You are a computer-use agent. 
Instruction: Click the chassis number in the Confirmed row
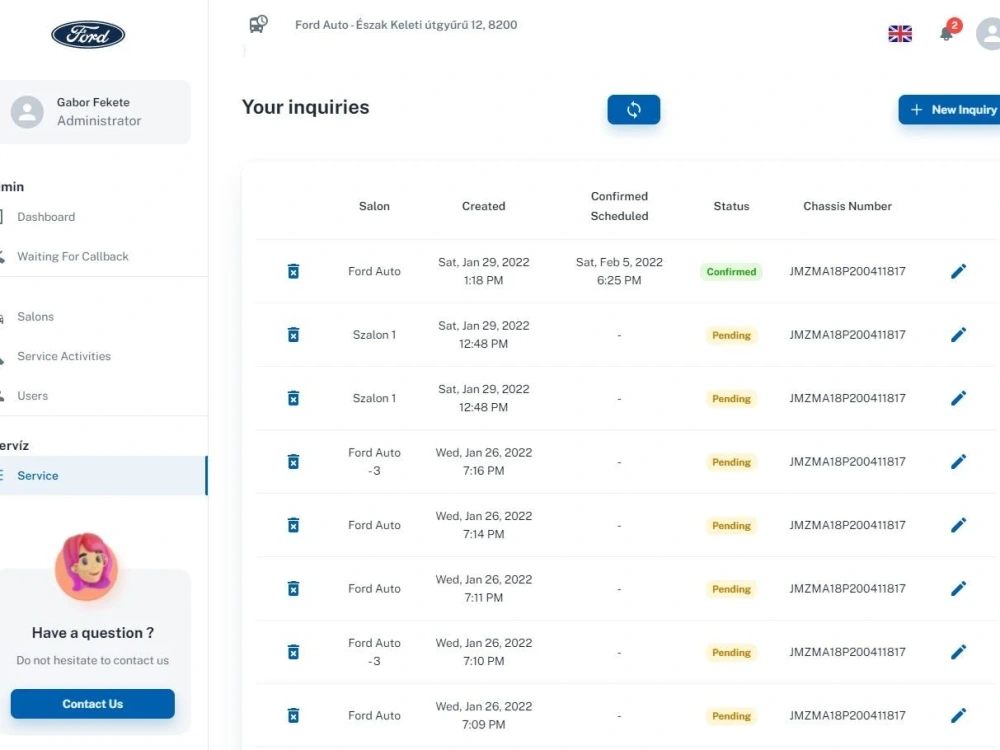click(x=847, y=271)
